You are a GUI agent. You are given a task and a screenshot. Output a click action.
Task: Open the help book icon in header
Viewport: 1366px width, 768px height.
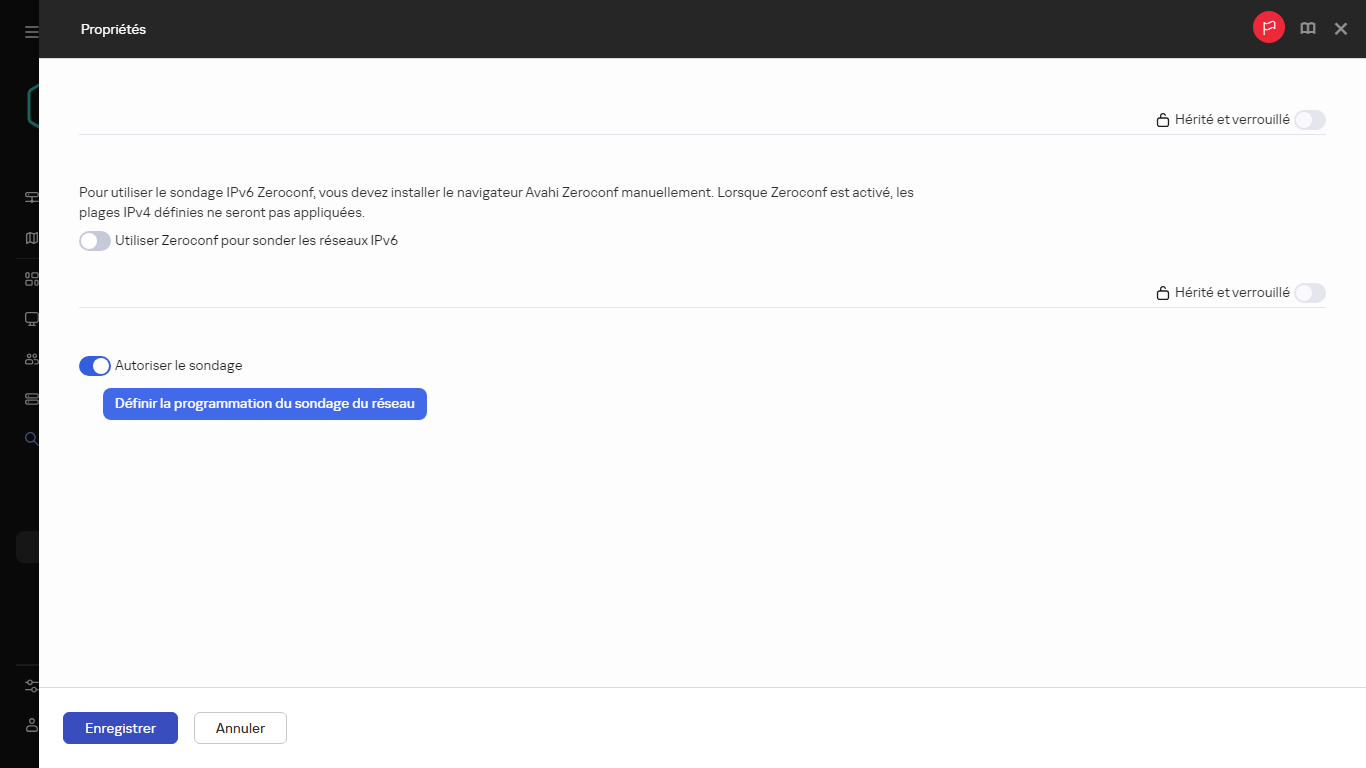(1307, 29)
